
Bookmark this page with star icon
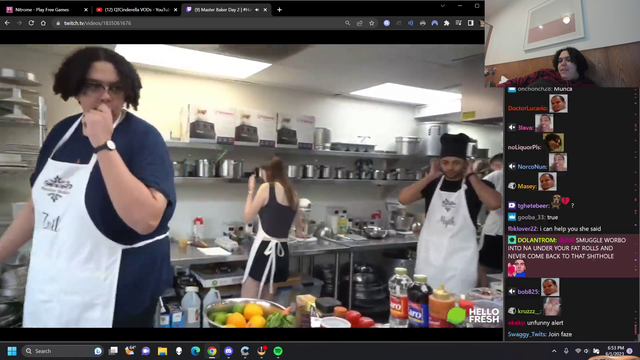click(x=371, y=23)
